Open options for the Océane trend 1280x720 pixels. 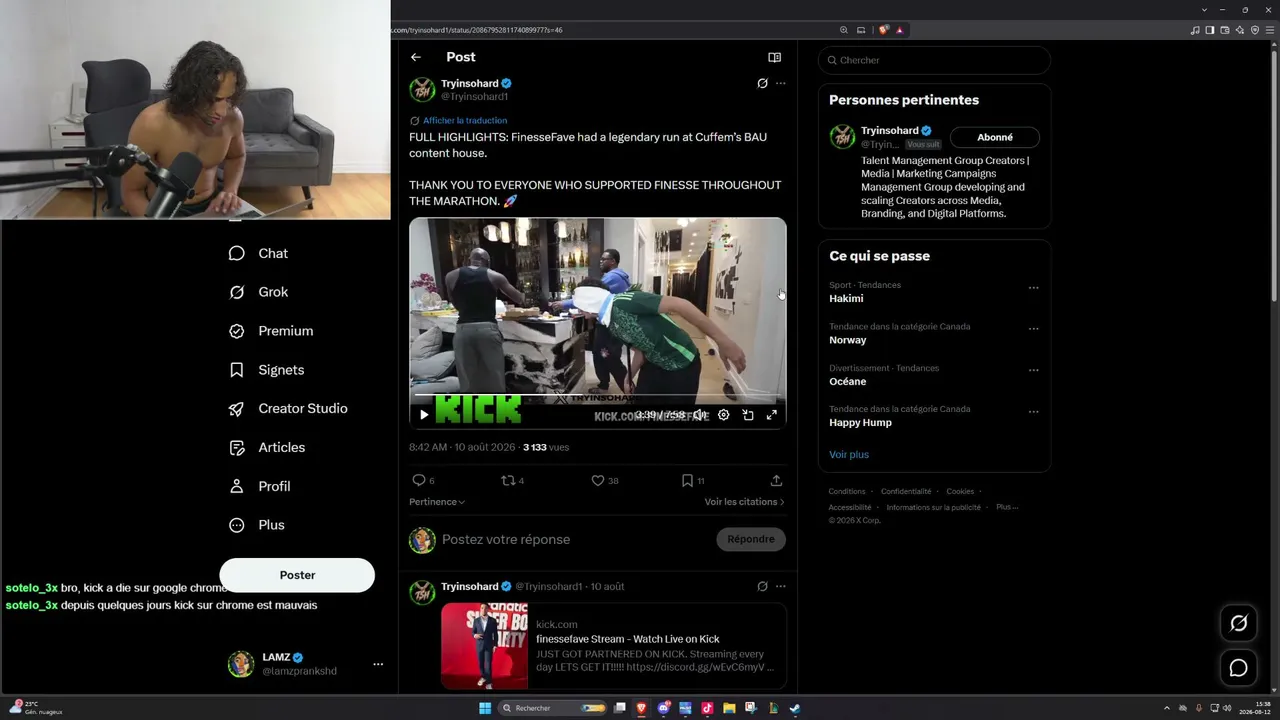[x=1034, y=370]
